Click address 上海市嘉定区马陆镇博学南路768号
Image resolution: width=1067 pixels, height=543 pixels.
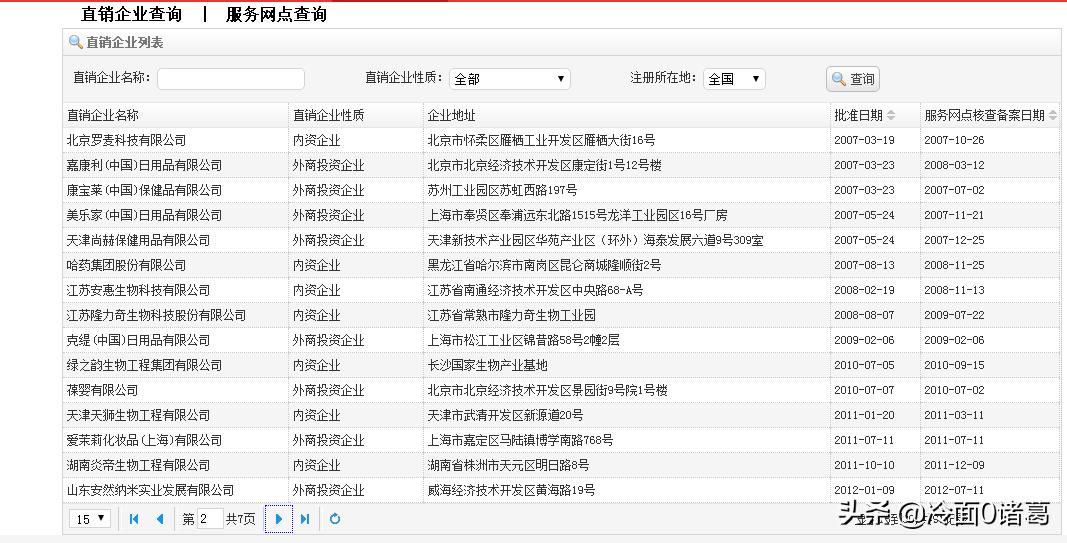520,440
